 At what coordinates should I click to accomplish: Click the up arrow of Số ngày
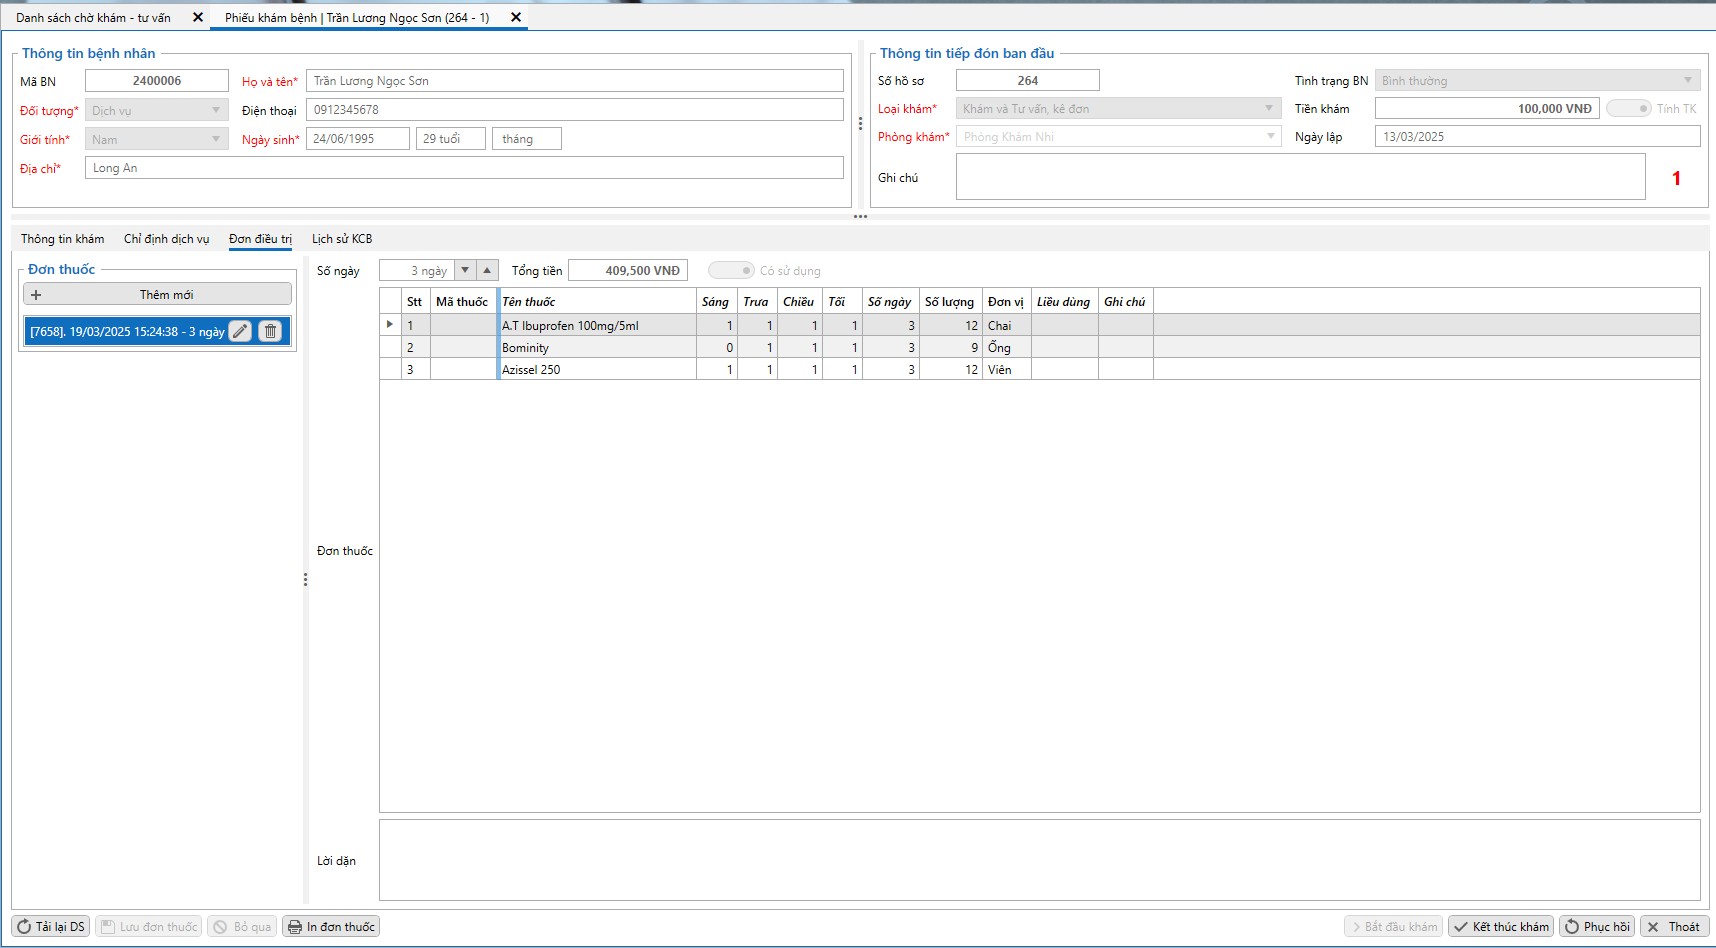pyautogui.click(x=487, y=270)
